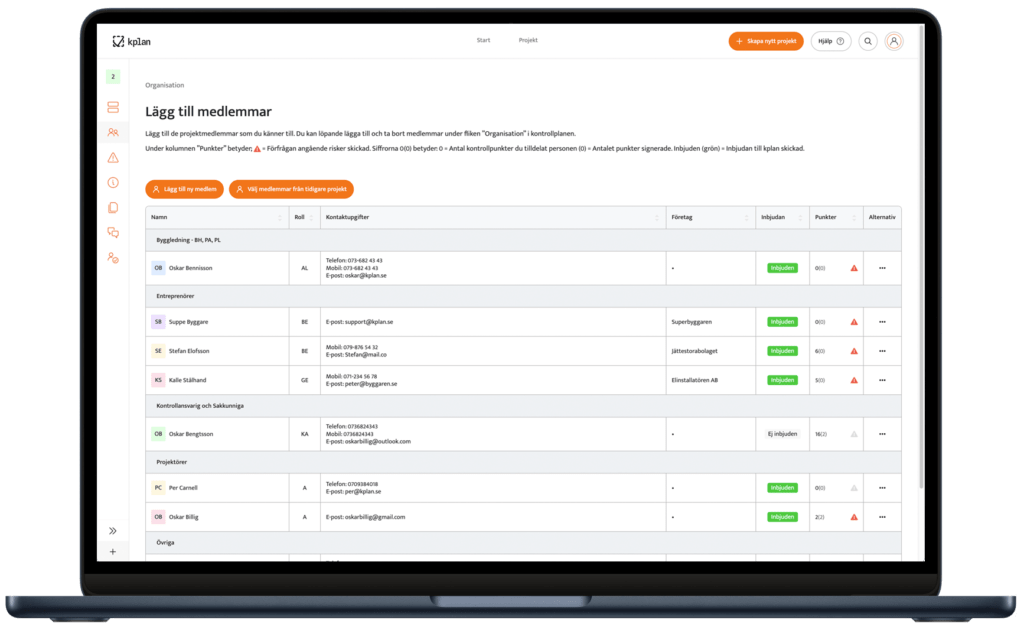The height and width of the screenshot is (630, 1024).
Task: Open the members icon in the sidebar
Action: click(113, 132)
